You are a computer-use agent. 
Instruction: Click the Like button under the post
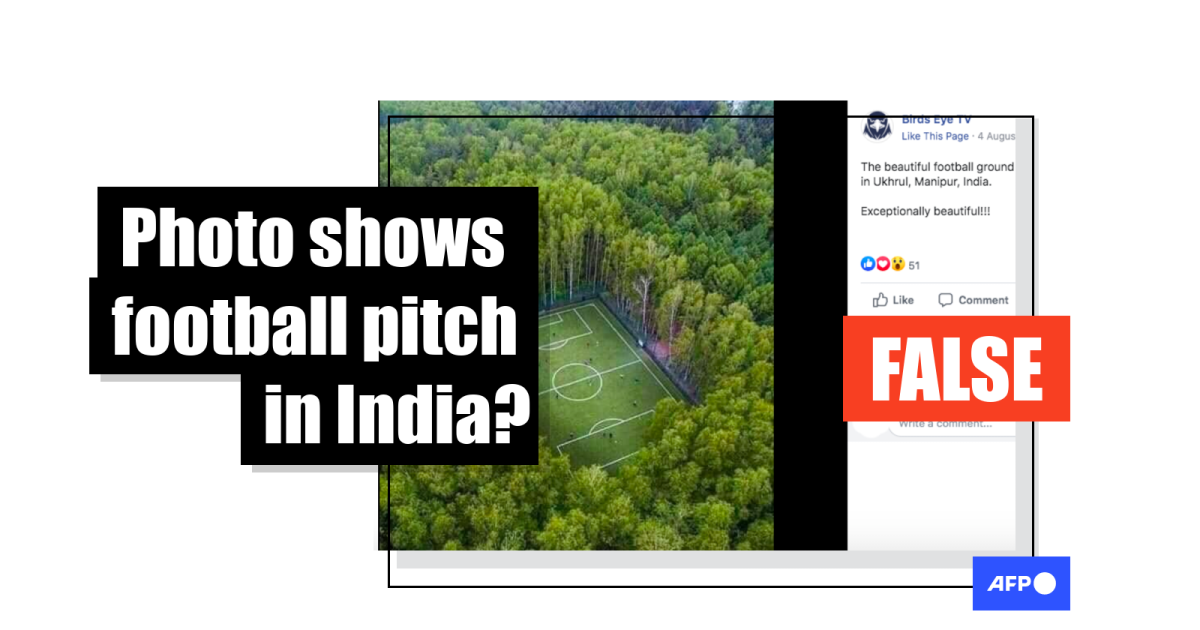[893, 300]
